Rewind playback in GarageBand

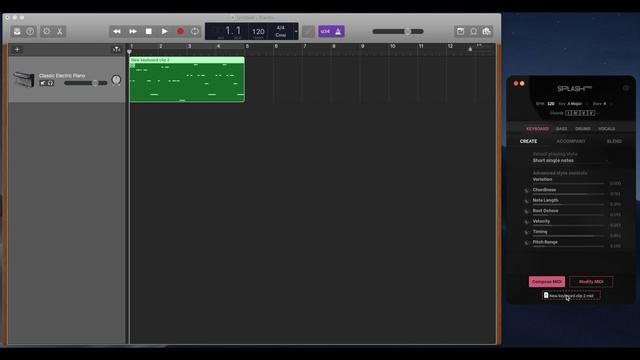pyautogui.click(x=117, y=31)
